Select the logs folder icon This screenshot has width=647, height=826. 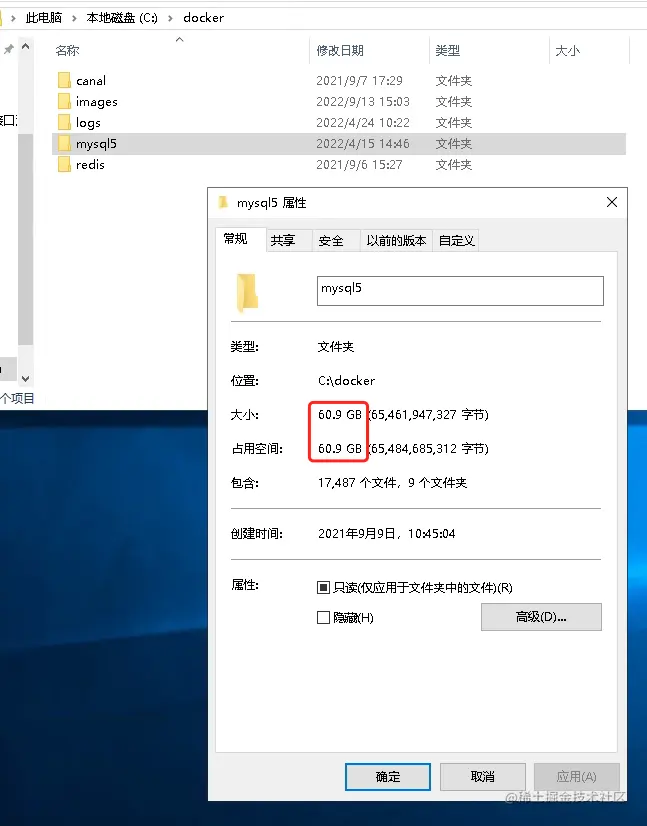(x=64, y=123)
